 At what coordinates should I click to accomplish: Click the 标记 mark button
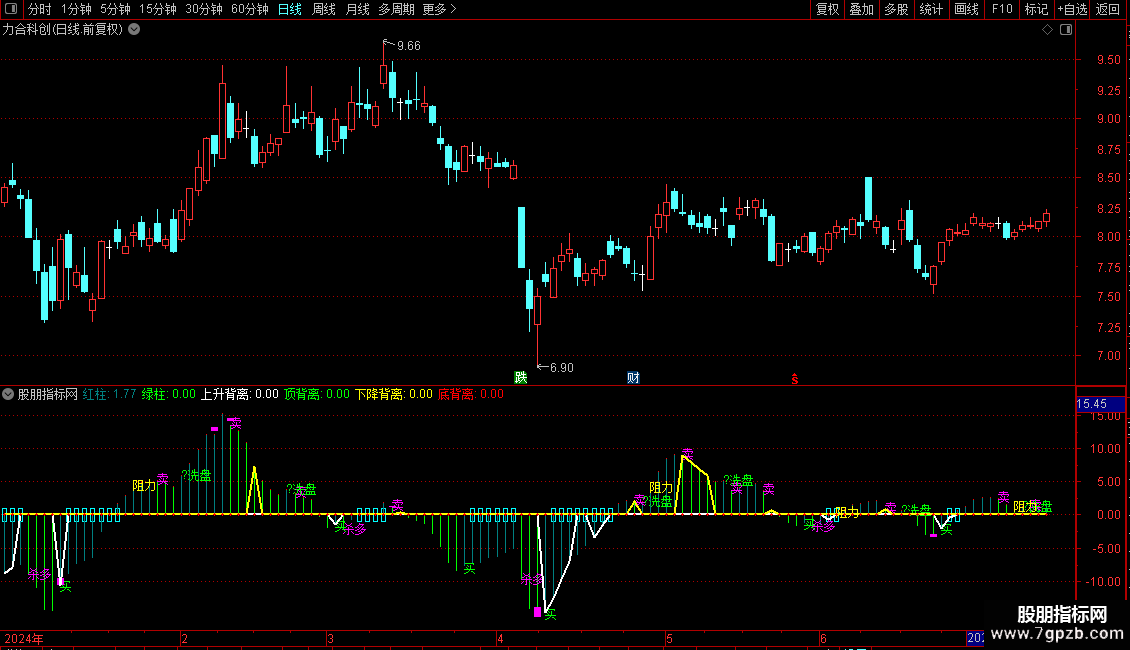coord(1036,9)
